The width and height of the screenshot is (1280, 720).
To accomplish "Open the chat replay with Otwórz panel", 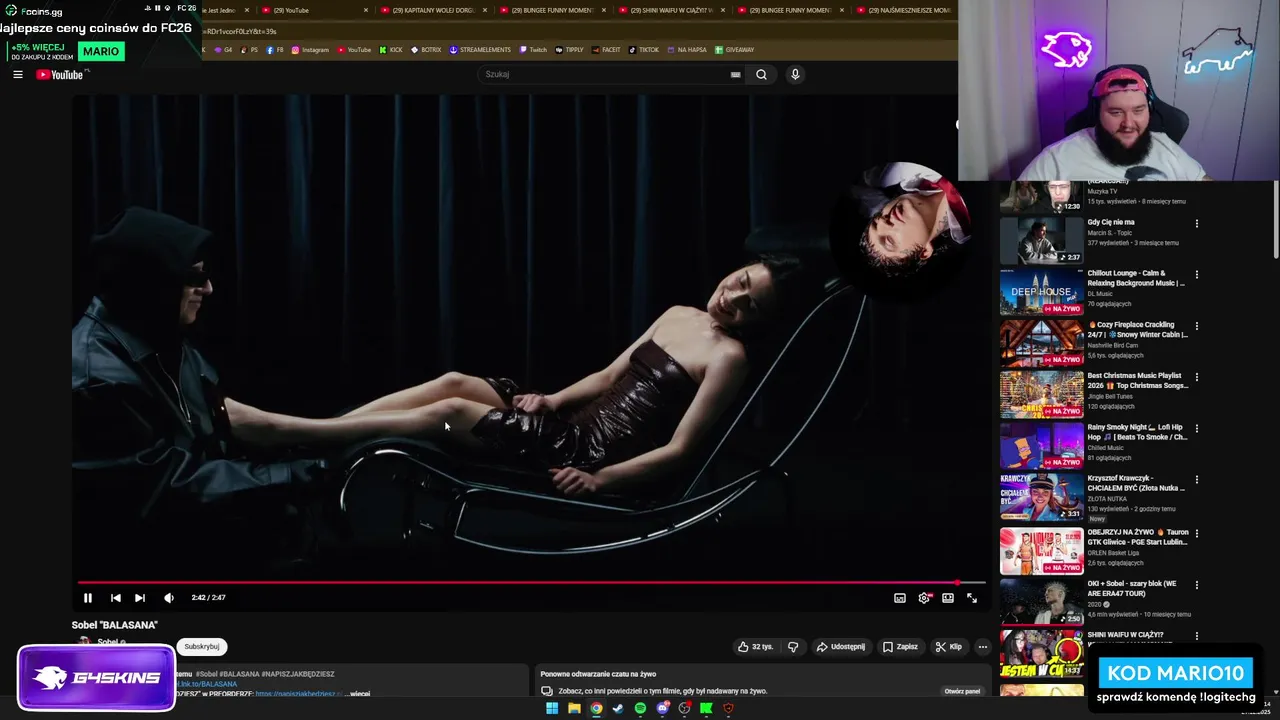I will [962, 691].
